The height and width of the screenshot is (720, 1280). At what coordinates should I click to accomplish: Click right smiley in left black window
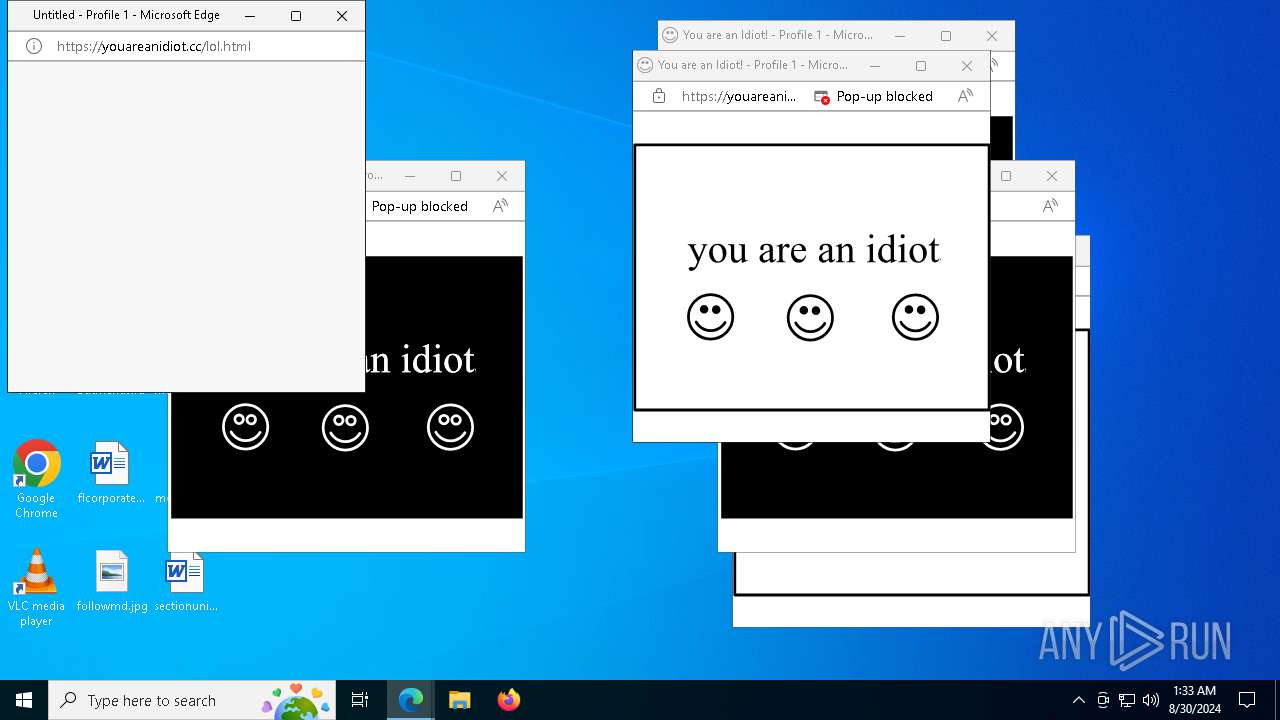[x=450, y=427]
